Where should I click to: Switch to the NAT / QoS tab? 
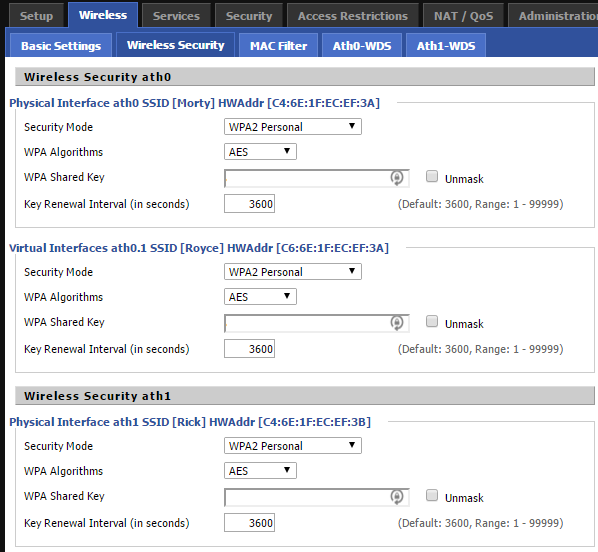pos(463,16)
